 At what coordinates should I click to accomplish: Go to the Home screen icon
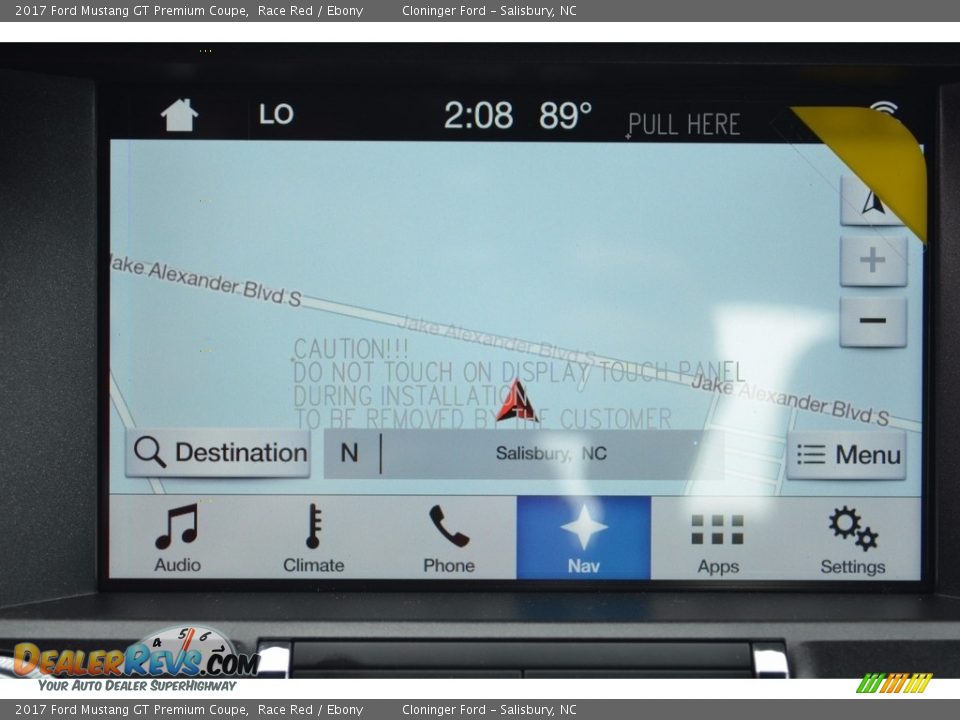click(x=179, y=116)
